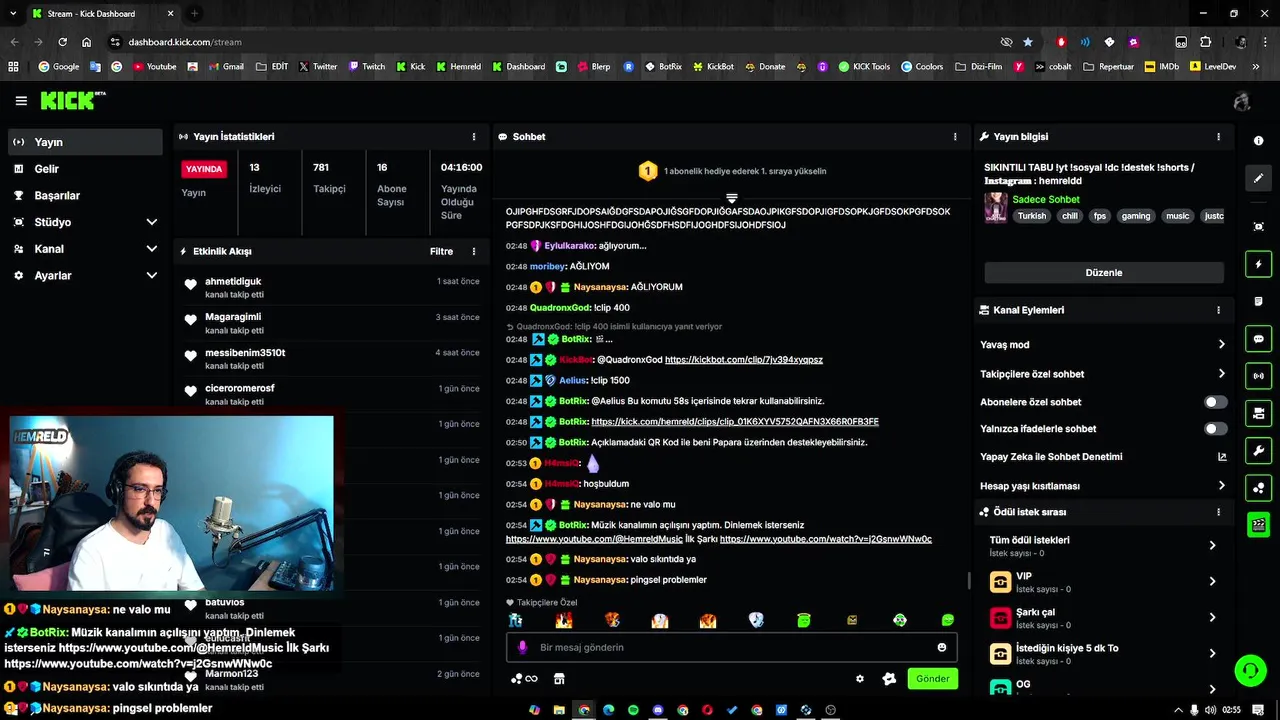Open chat settings gear icon
This screenshot has height=720, width=1280.
point(860,679)
